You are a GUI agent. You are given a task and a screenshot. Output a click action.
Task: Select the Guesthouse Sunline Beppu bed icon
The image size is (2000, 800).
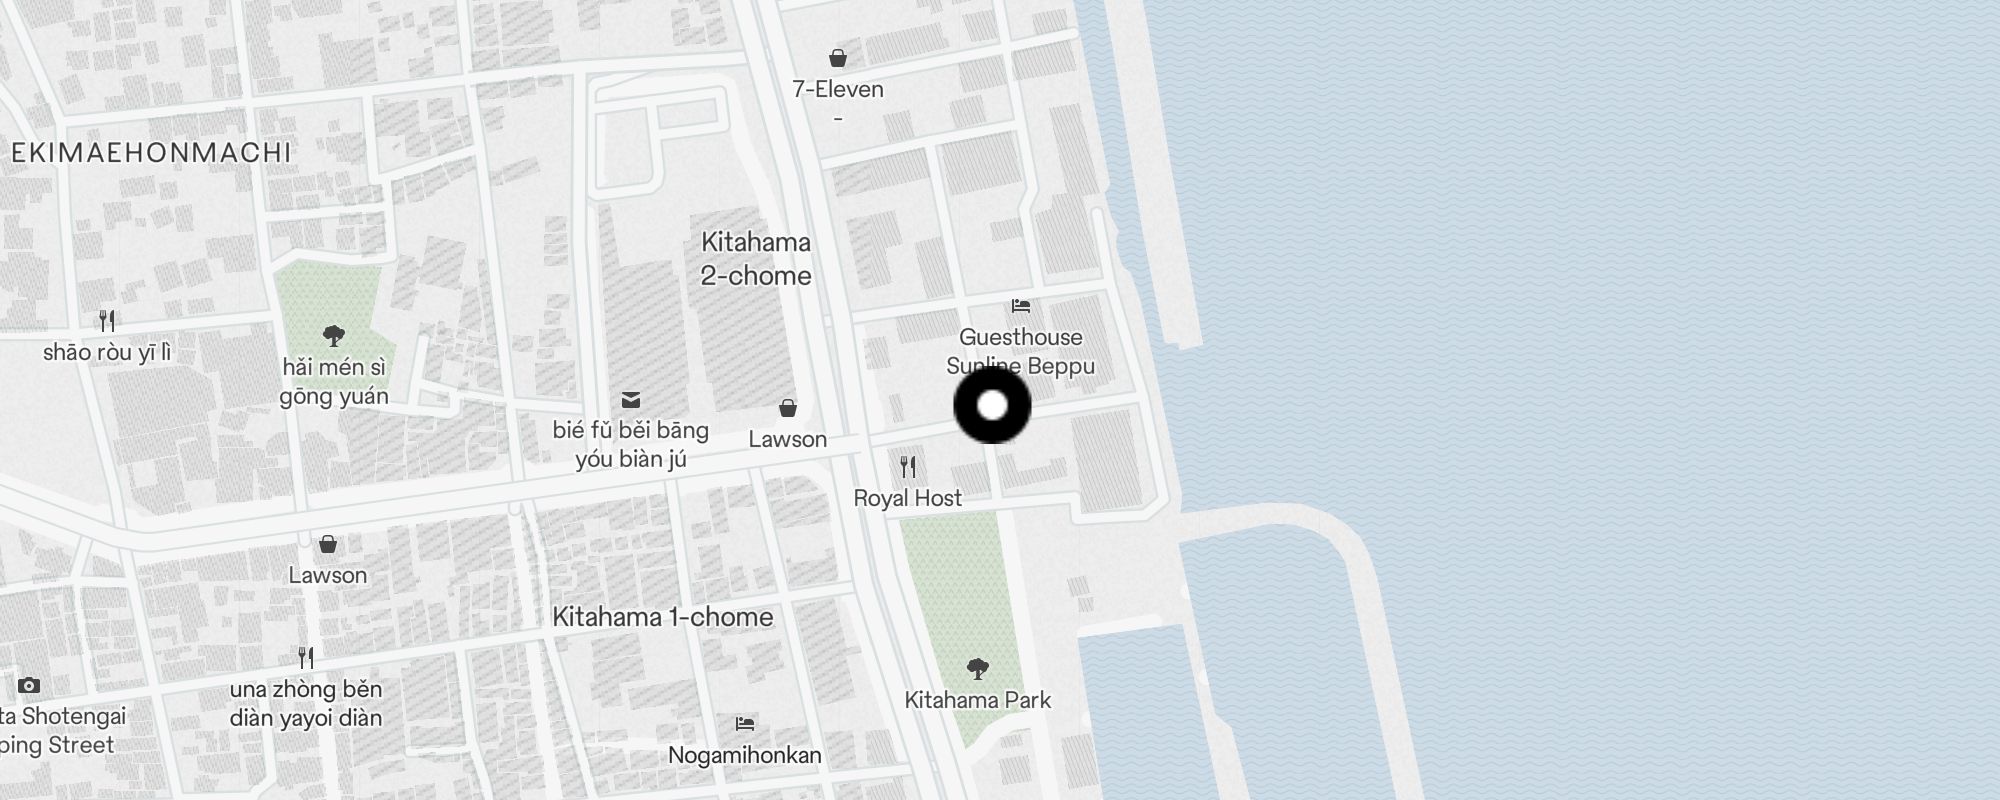pyautogui.click(x=1020, y=306)
